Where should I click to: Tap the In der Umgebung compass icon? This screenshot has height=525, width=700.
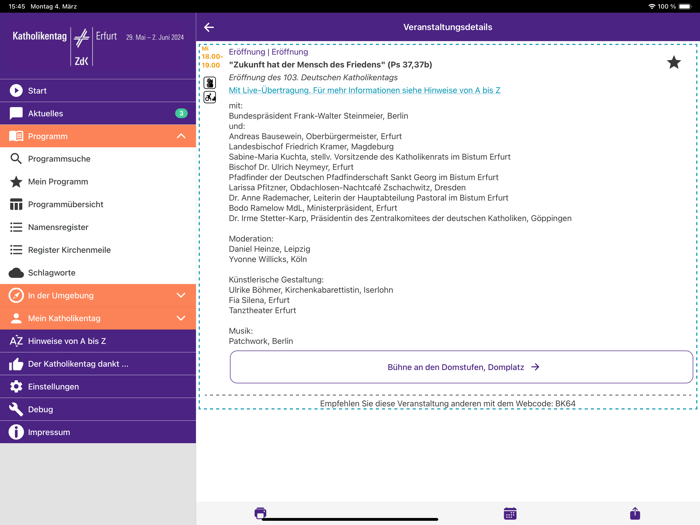click(x=16, y=295)
